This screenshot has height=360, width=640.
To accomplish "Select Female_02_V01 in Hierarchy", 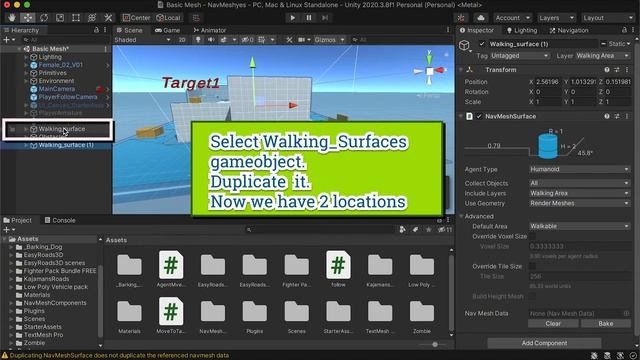I will [60, 65].
